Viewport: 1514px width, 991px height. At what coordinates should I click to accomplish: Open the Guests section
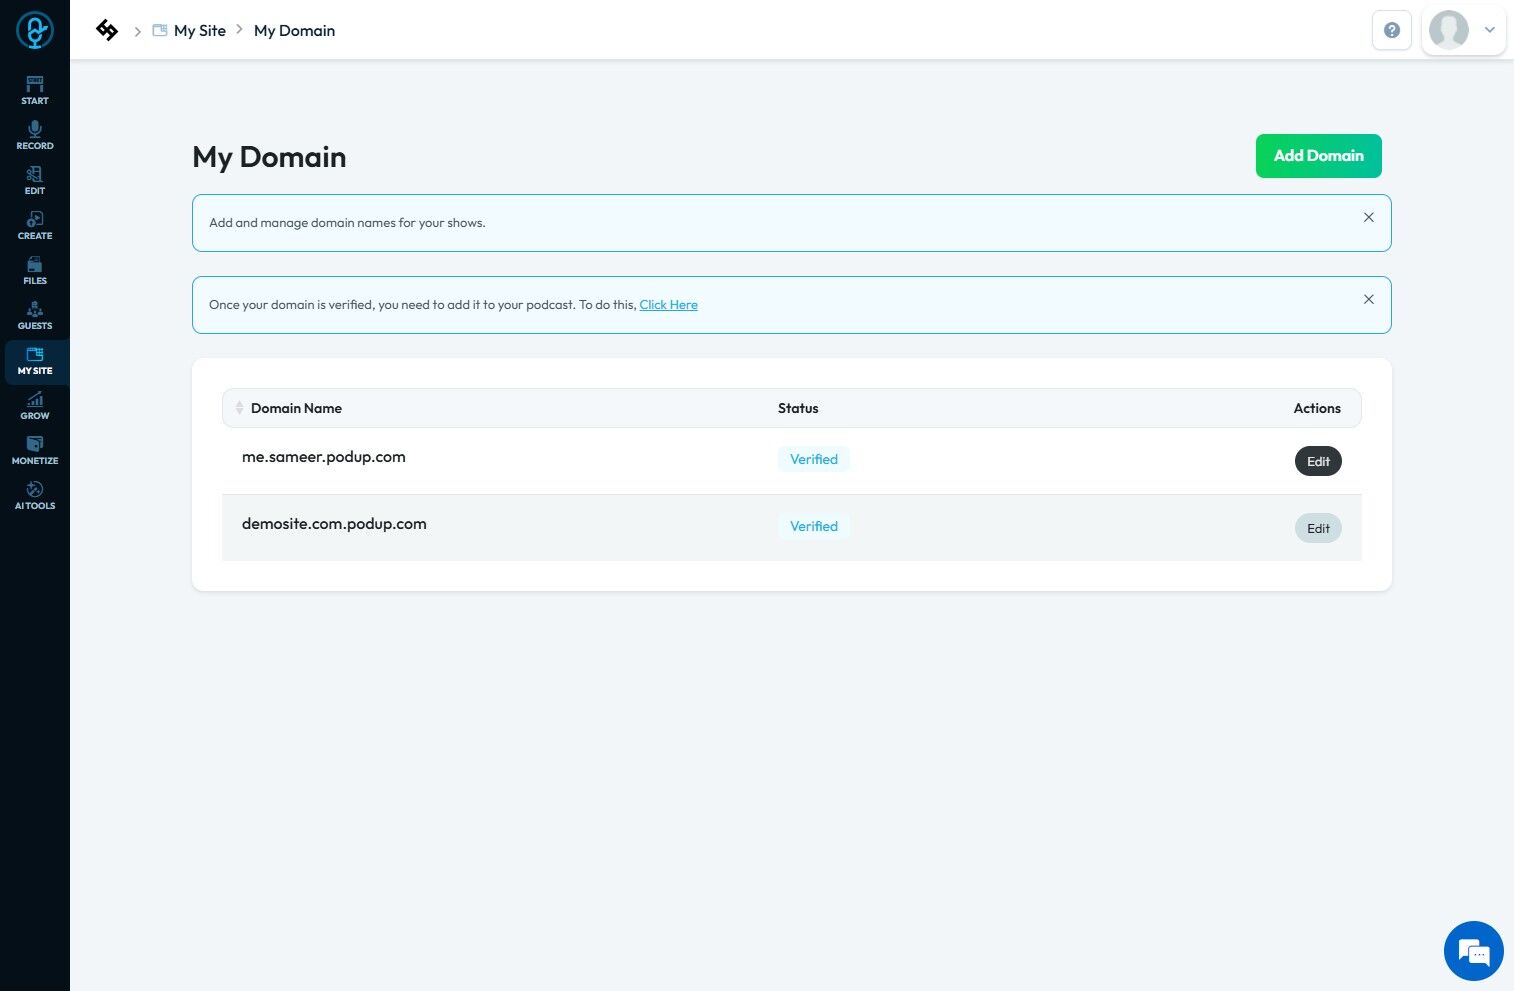(x=35, y=315)
